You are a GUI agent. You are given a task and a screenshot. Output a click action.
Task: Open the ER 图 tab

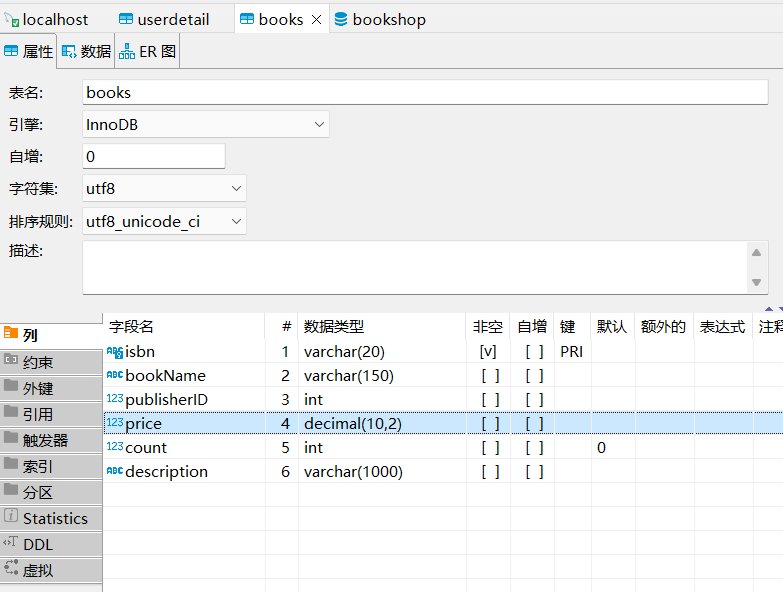pos(147,51)
